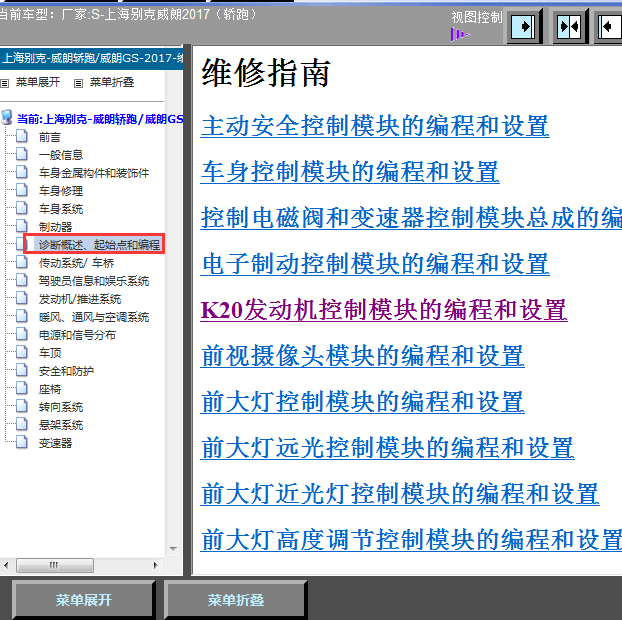The height and width of the screenshot is (620, 622).
Task: Click the page icon next to 车顶
Action: point(22,352)
